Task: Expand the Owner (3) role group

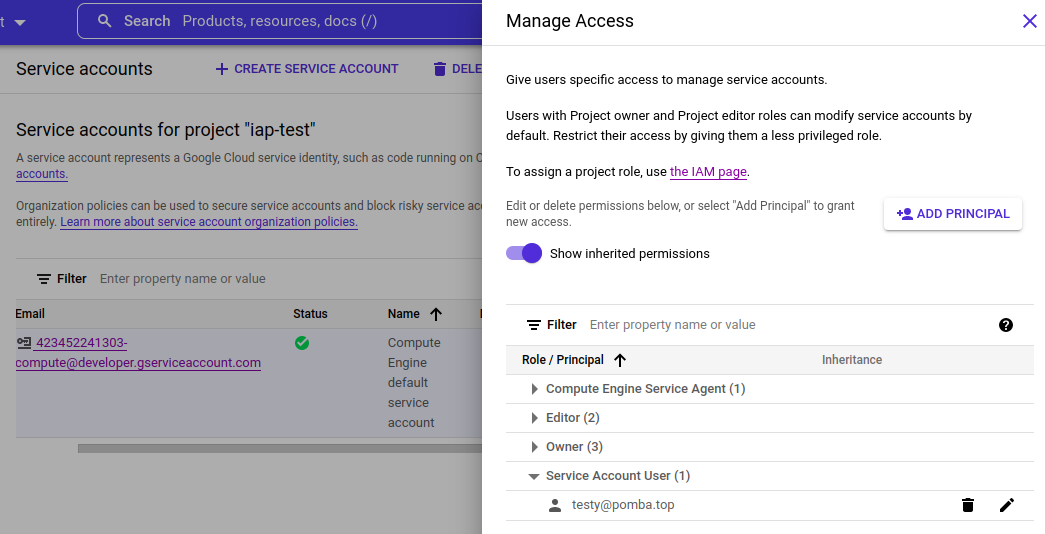Action: coord(533,447)
